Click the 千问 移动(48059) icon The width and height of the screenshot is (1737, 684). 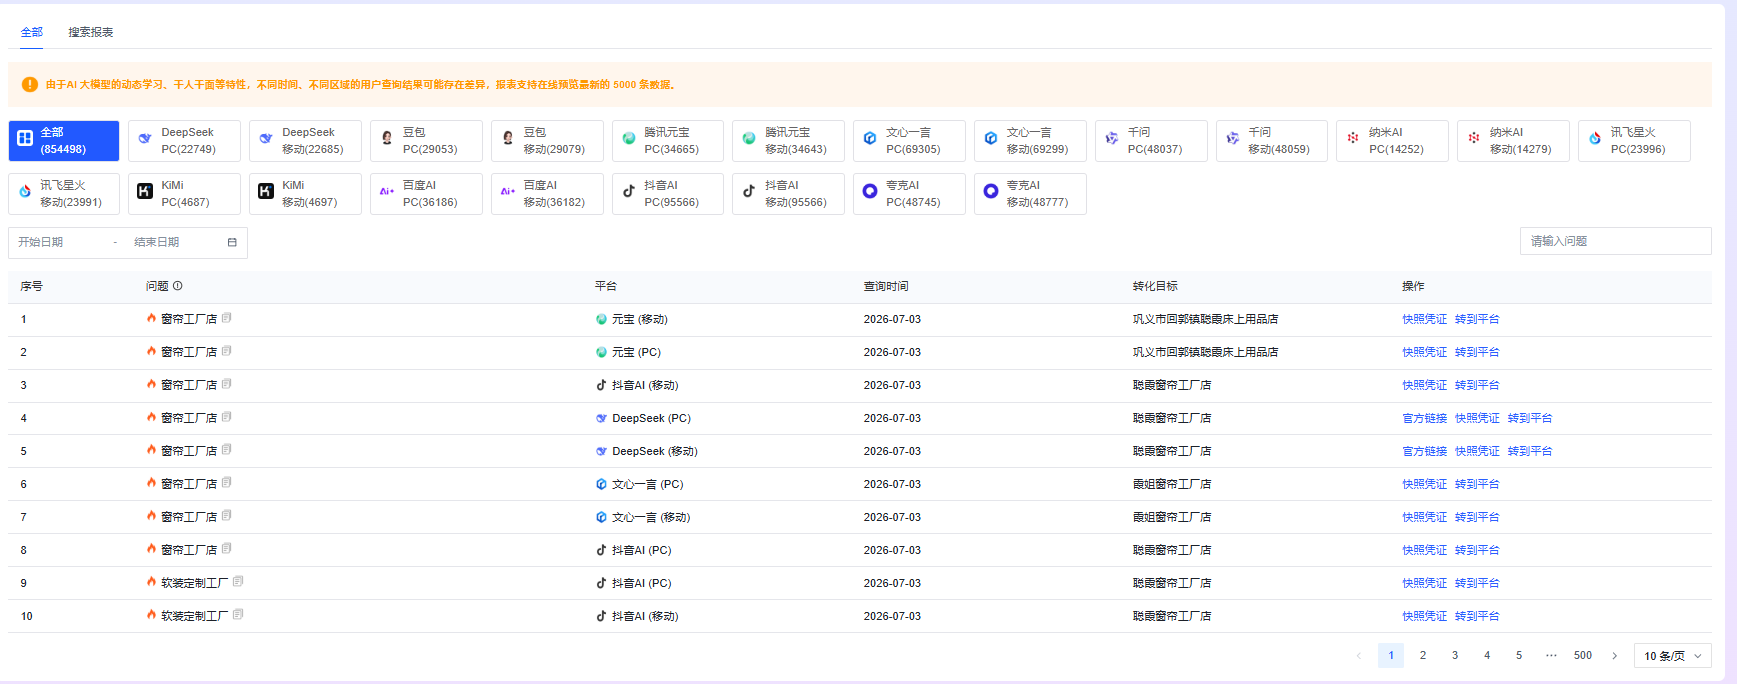tap(1233, 139)
